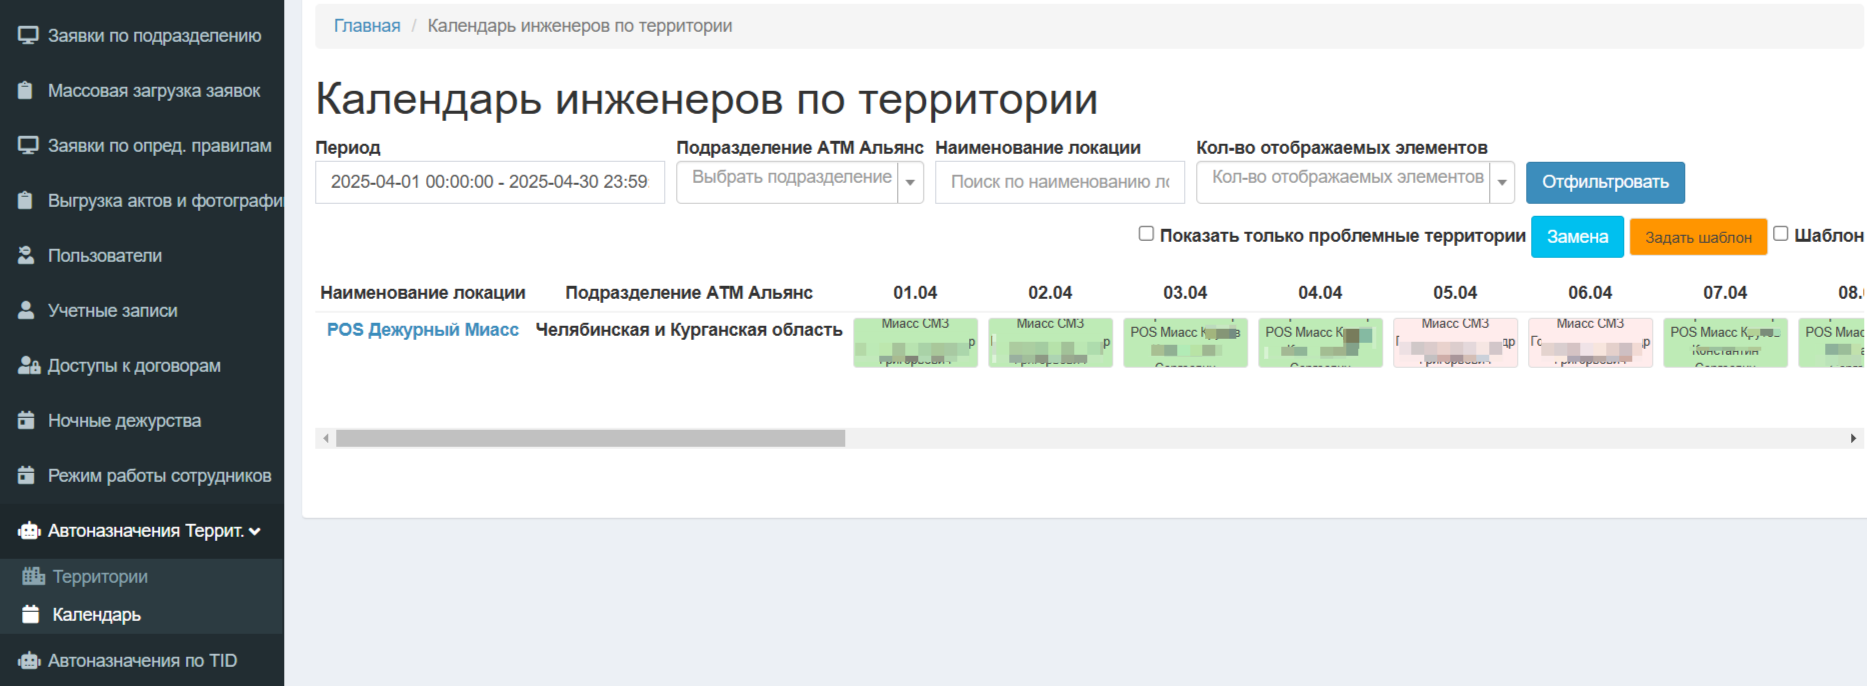Click the orange Задать шаблон button

click(1697, 237)
